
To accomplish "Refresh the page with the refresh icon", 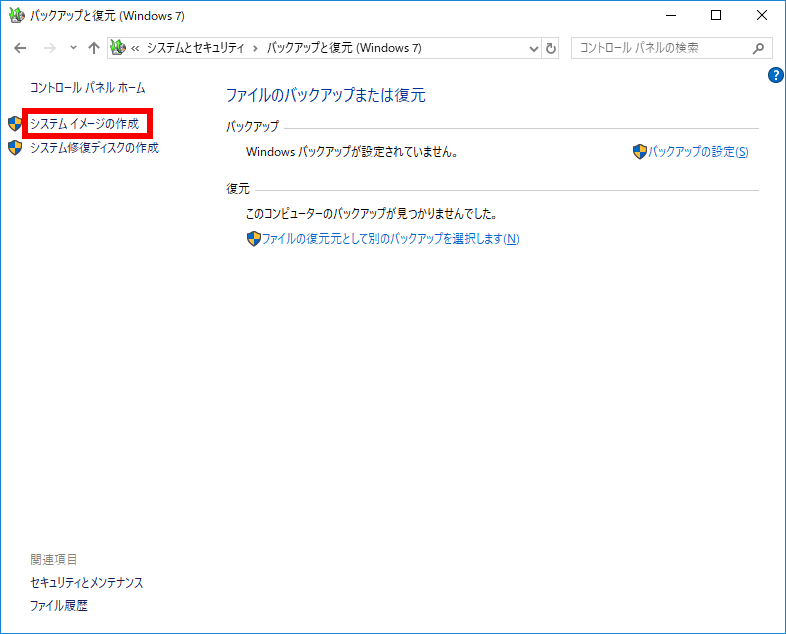I will pyautogui.click(x=551, y=49).
